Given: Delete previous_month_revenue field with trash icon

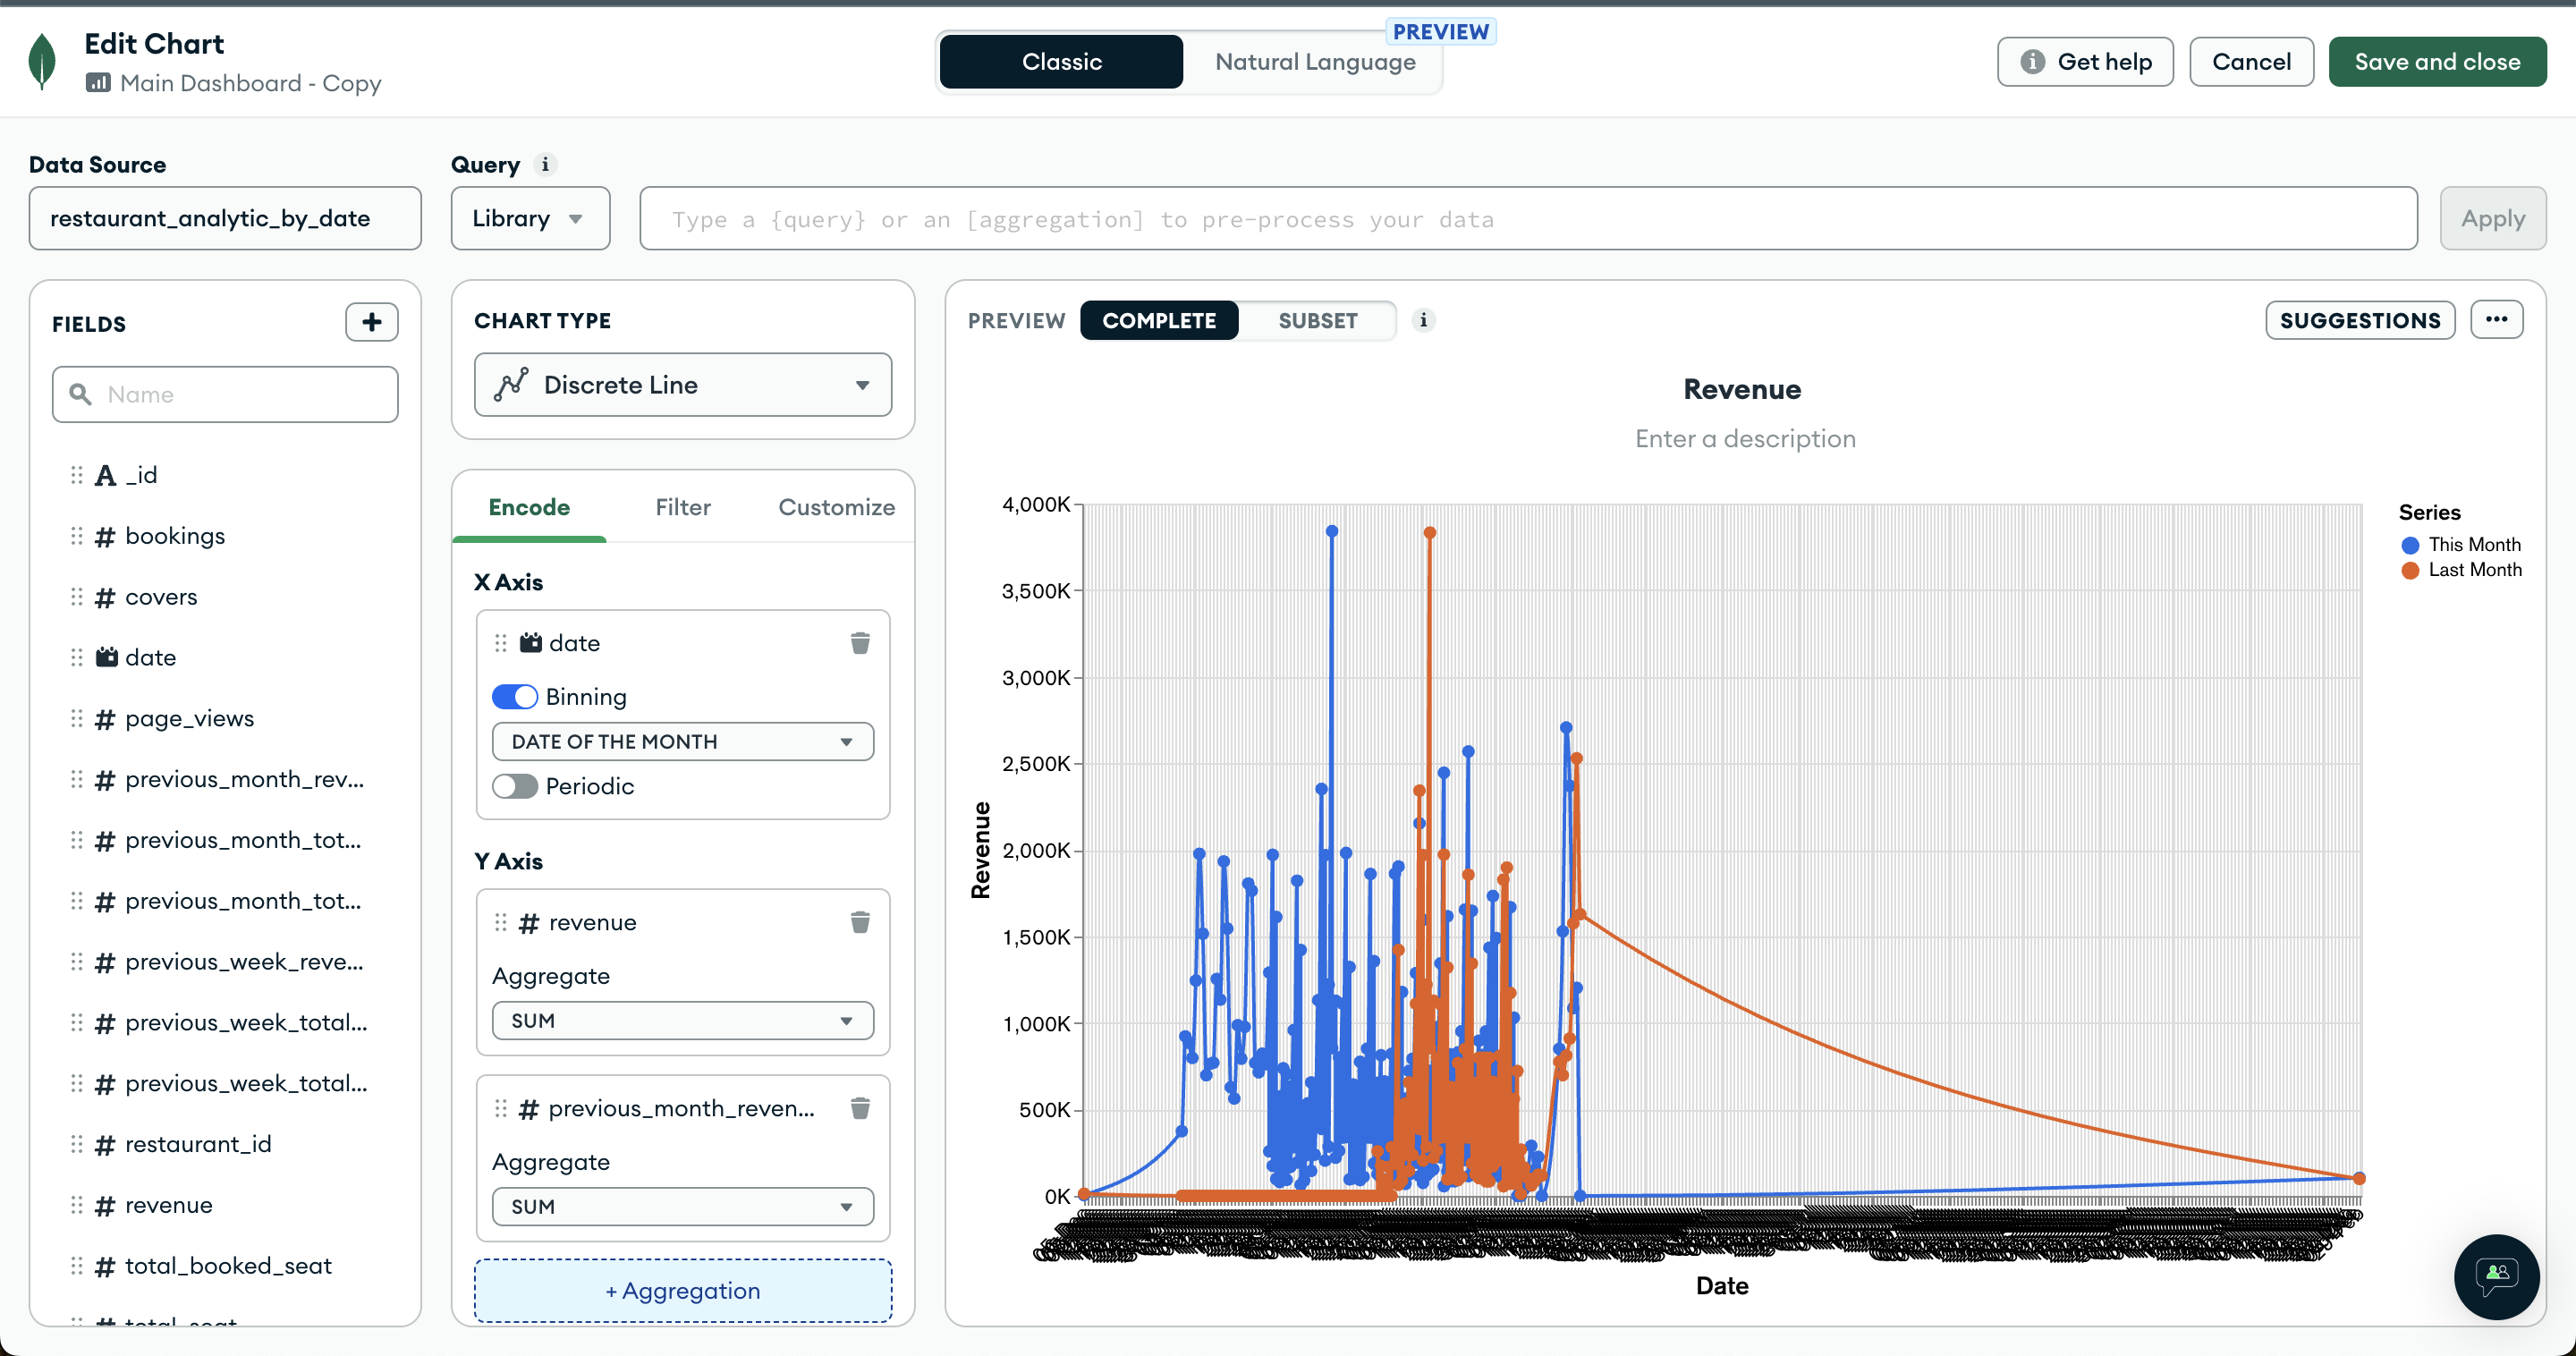Looking at the screenshot, I should coord(859,1108).
